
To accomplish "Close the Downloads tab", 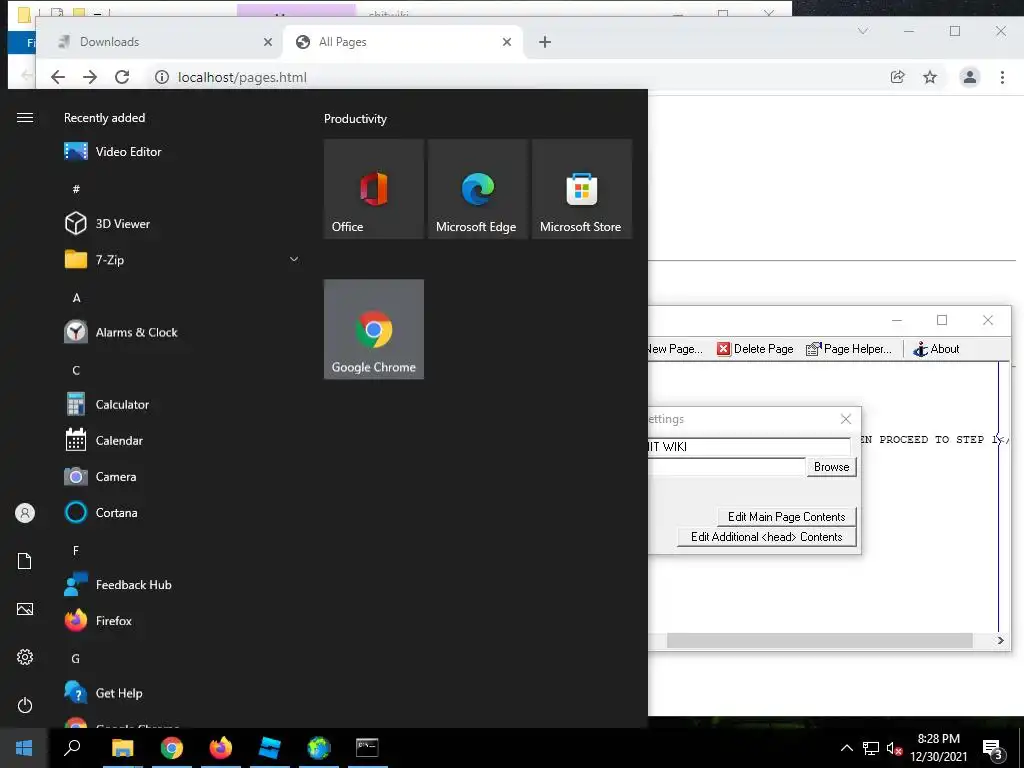I will [x=268, y=42].
